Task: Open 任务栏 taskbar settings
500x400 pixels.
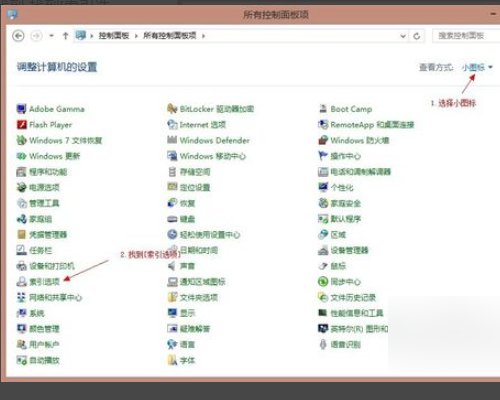Action: pos(34,250)
